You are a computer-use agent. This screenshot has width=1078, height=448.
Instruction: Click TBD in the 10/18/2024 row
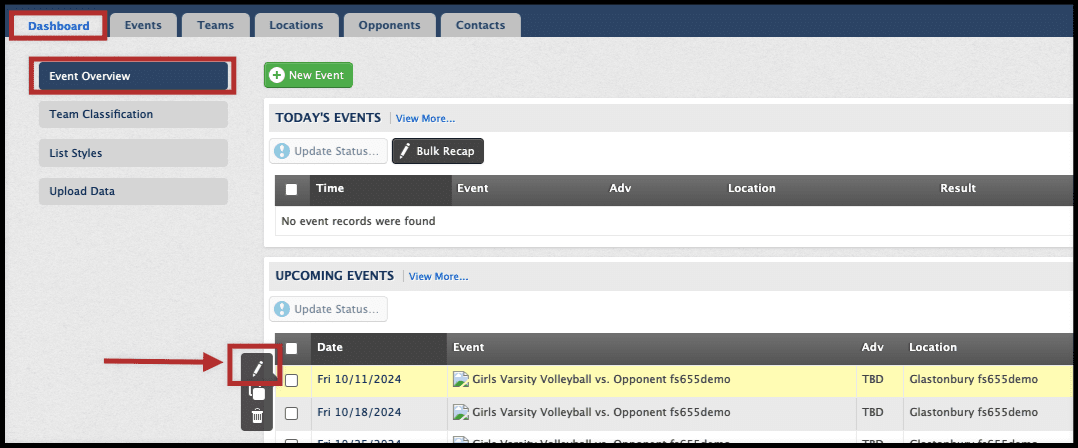[872, 412]
